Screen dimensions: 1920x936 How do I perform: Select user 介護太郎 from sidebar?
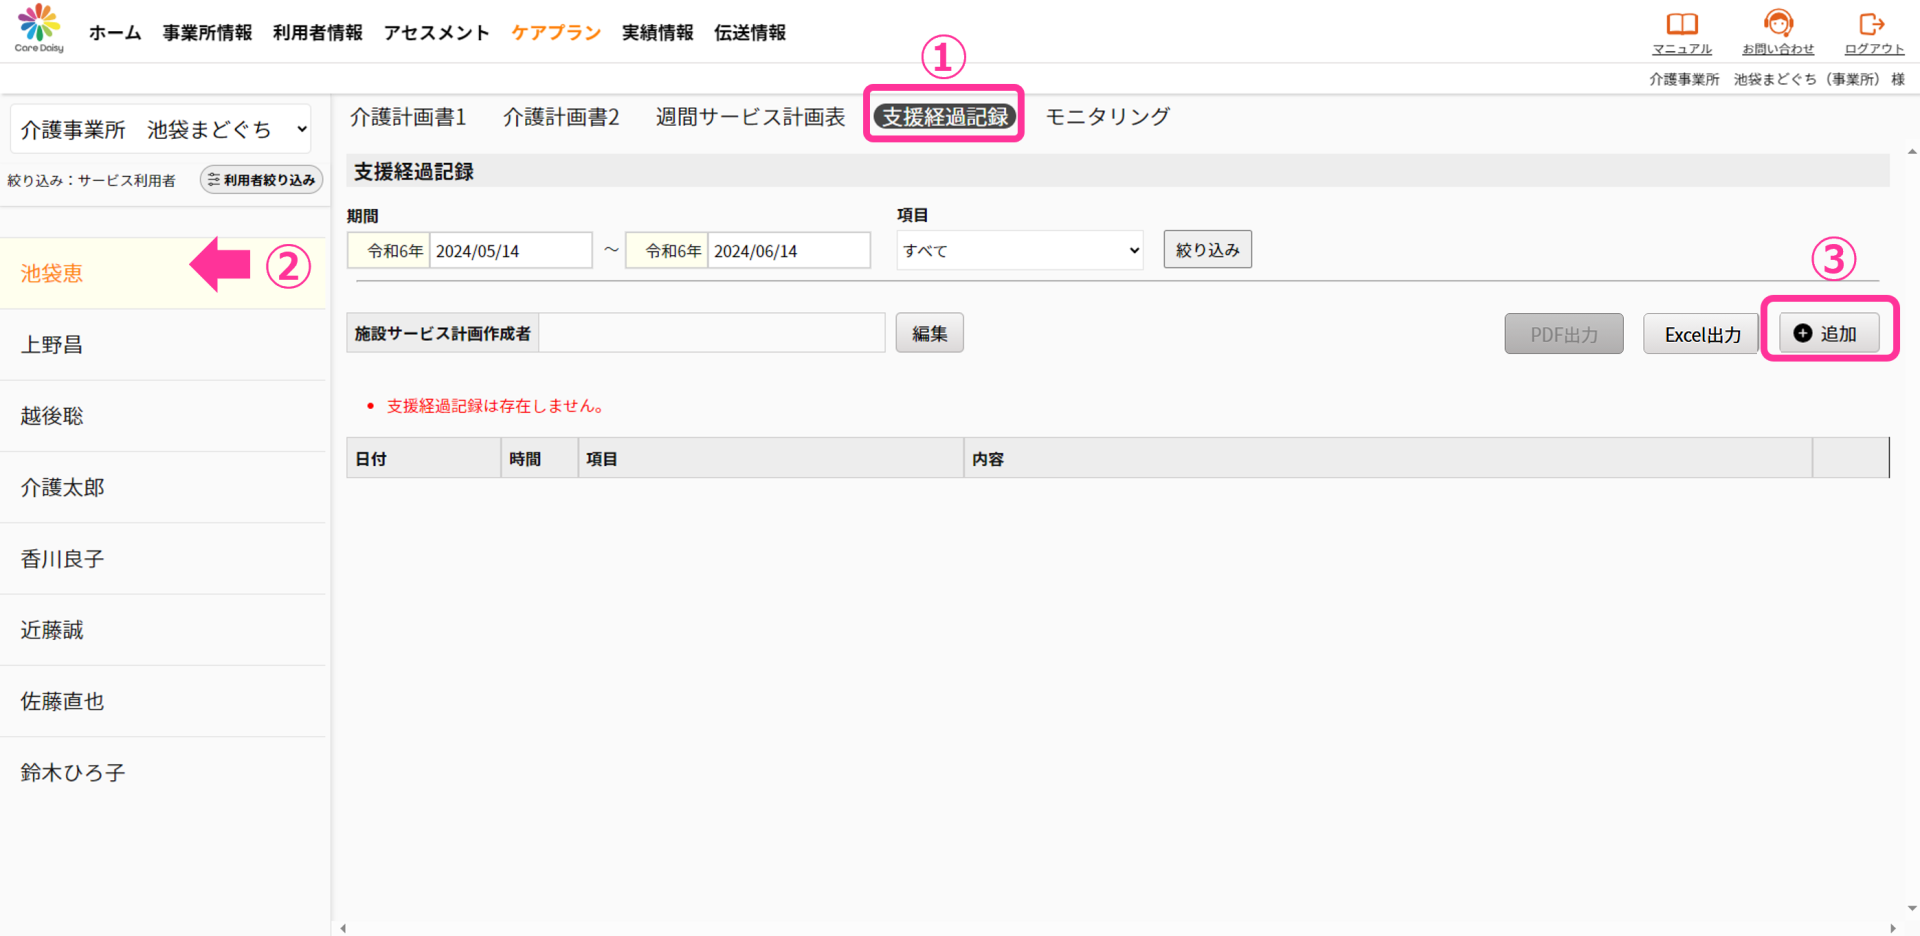click(62, 488)
